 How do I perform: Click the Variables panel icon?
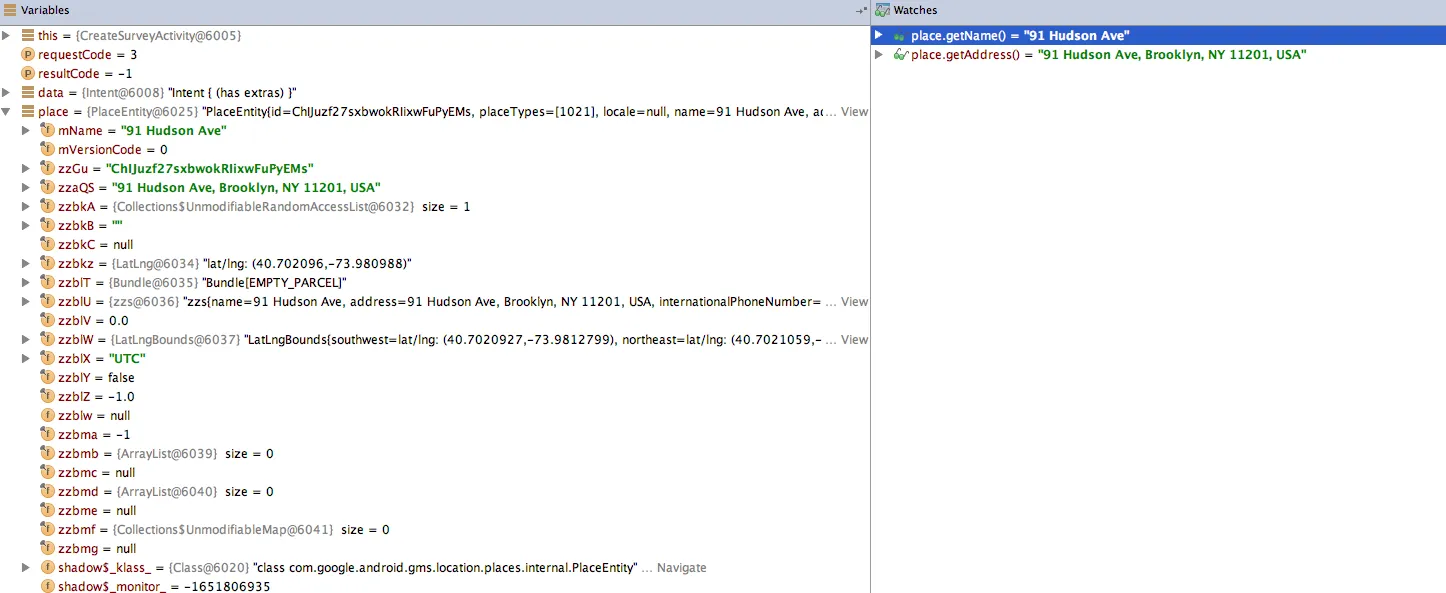point(10,10)
